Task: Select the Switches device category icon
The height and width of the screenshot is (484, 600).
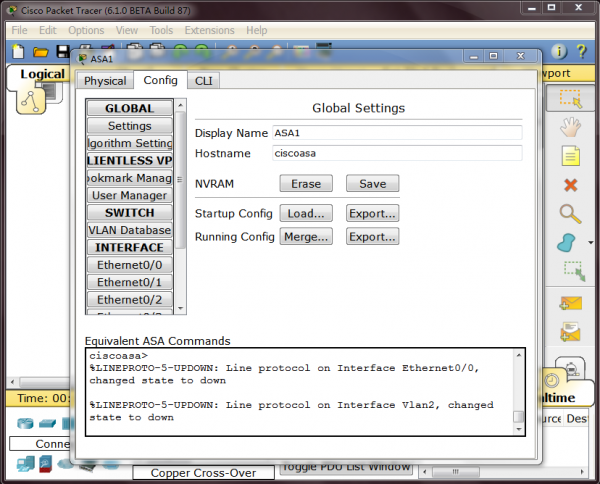Action: click(x=47, y=424)
